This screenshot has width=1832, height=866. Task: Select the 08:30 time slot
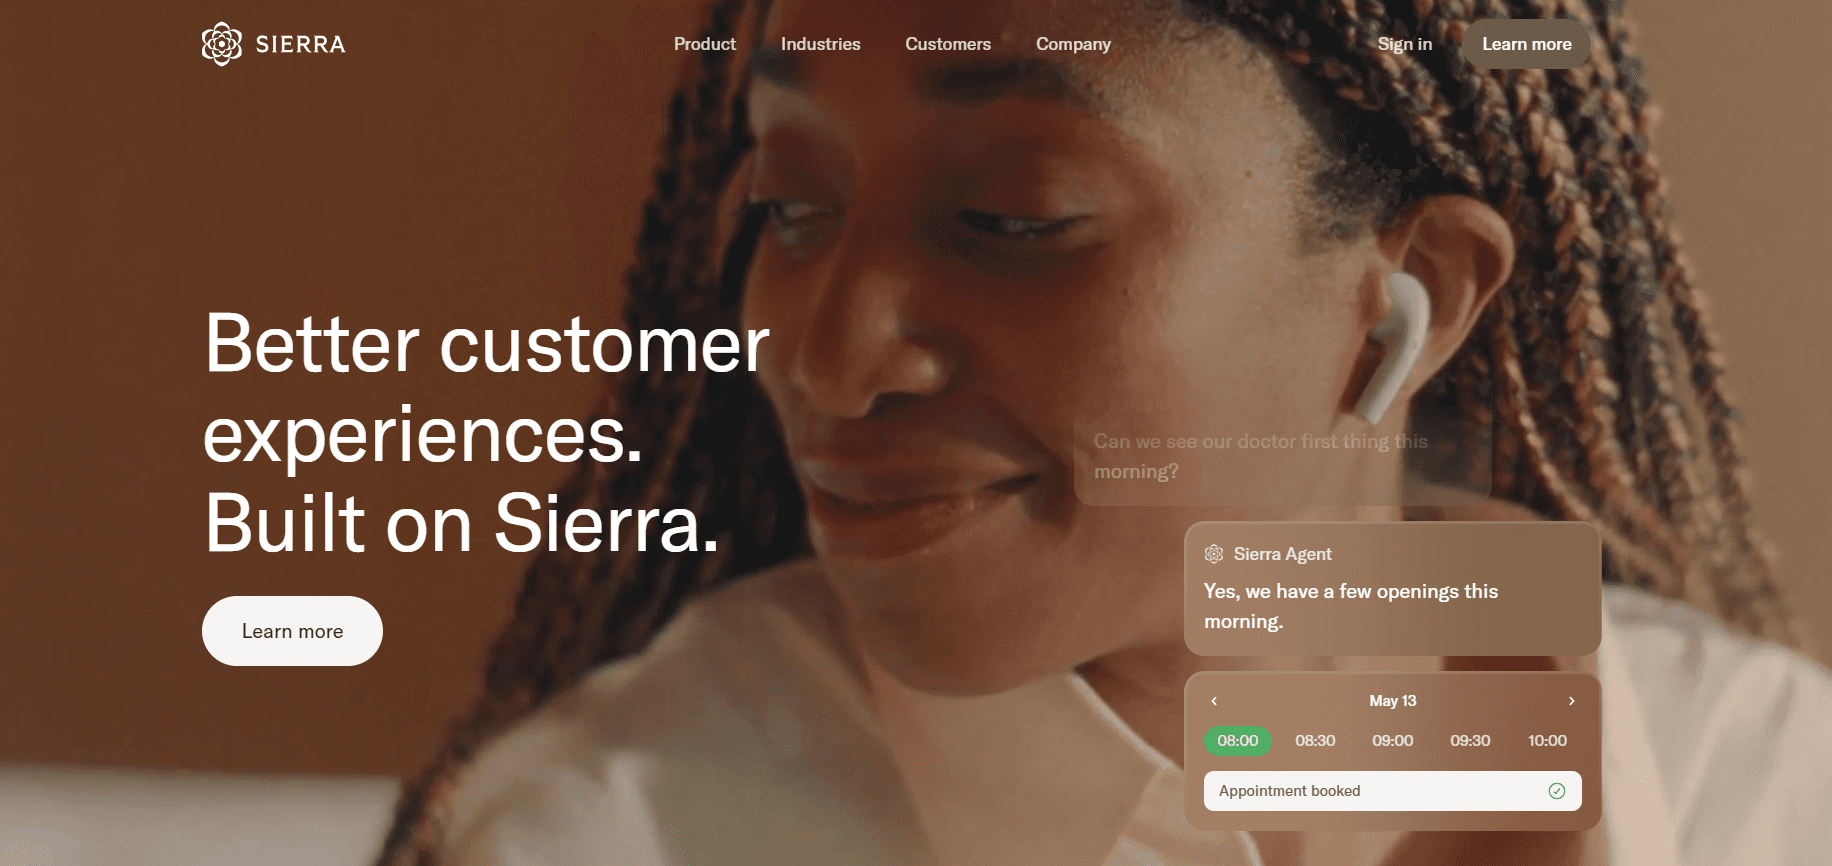[x=1315, y=741]
